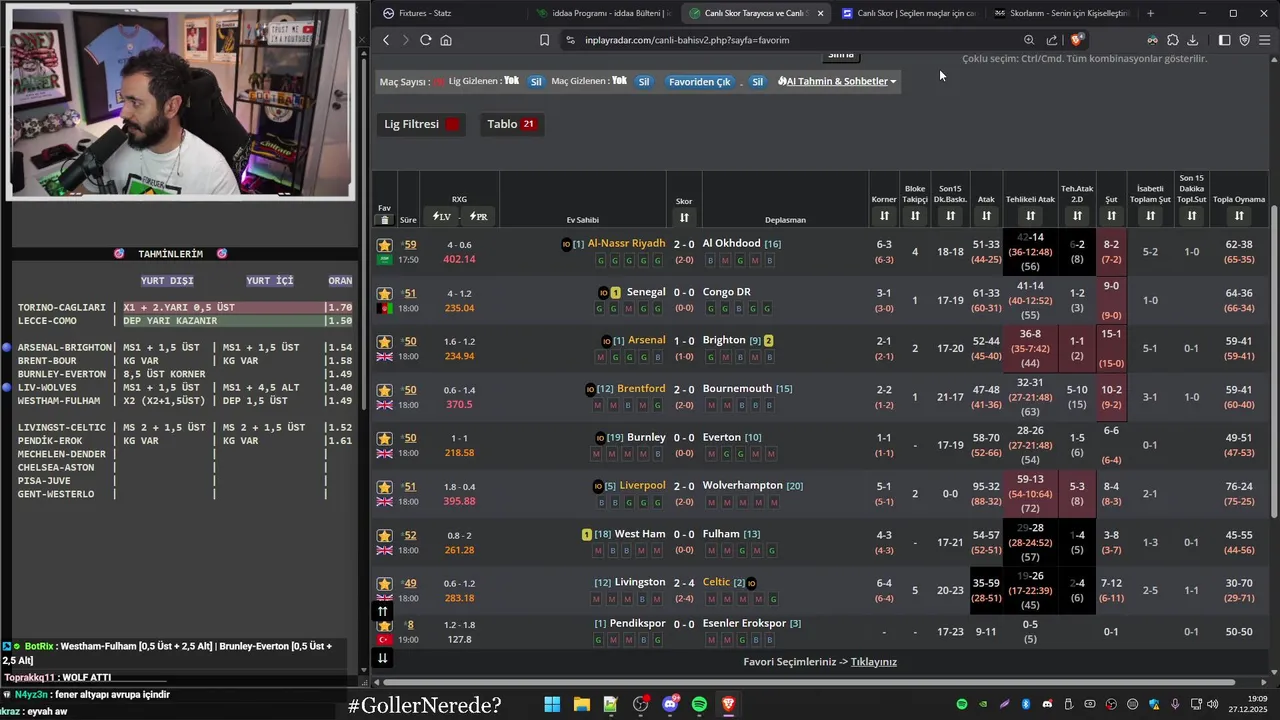Click the jump-to-bottom double arrow button
Screen dimensions: 1280x720
pos(382,657)
